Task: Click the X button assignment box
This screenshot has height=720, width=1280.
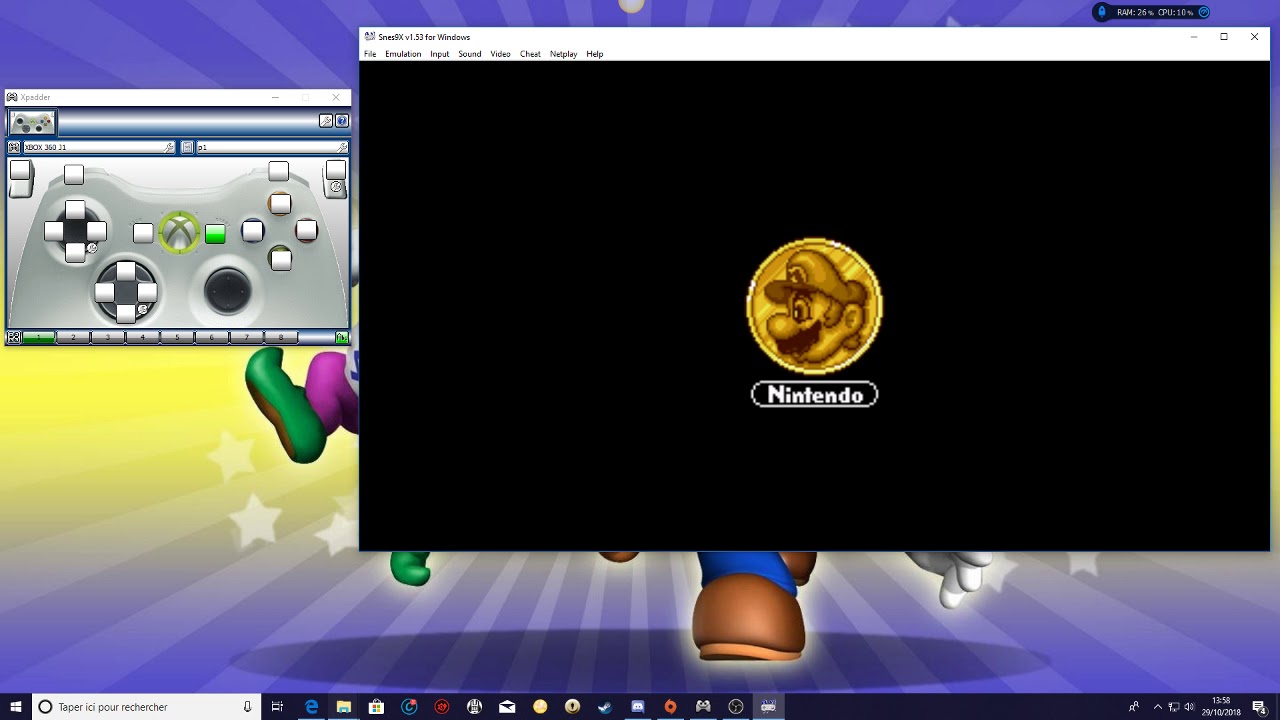Action: pyautogui.click(x=253, y=231)
